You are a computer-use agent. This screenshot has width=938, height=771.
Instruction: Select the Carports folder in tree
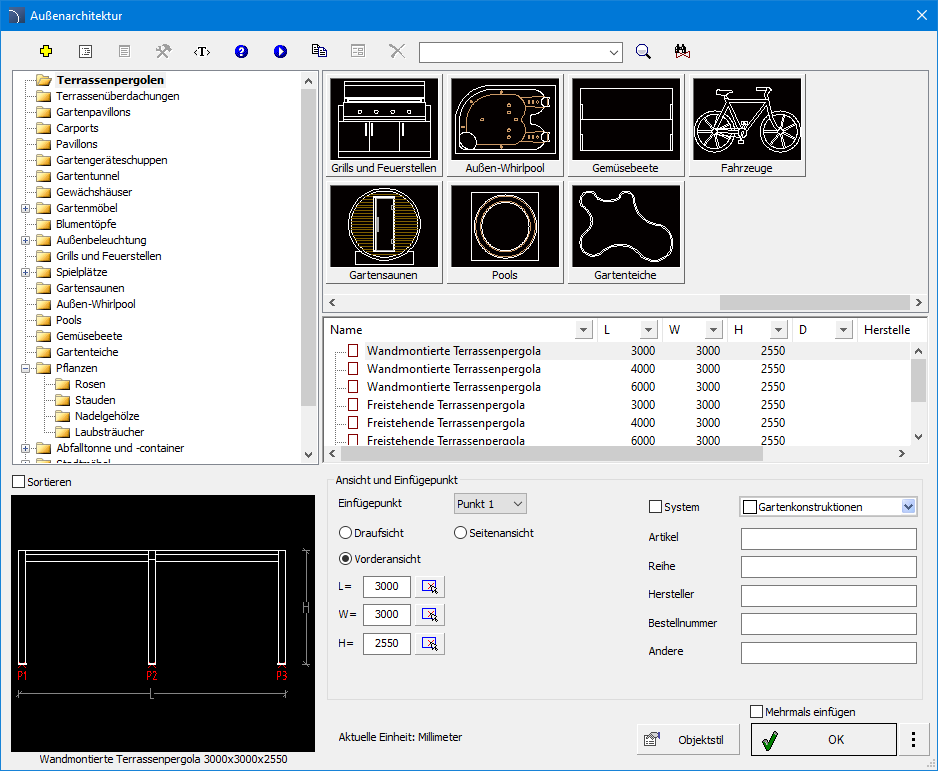[x=76, y=128]
